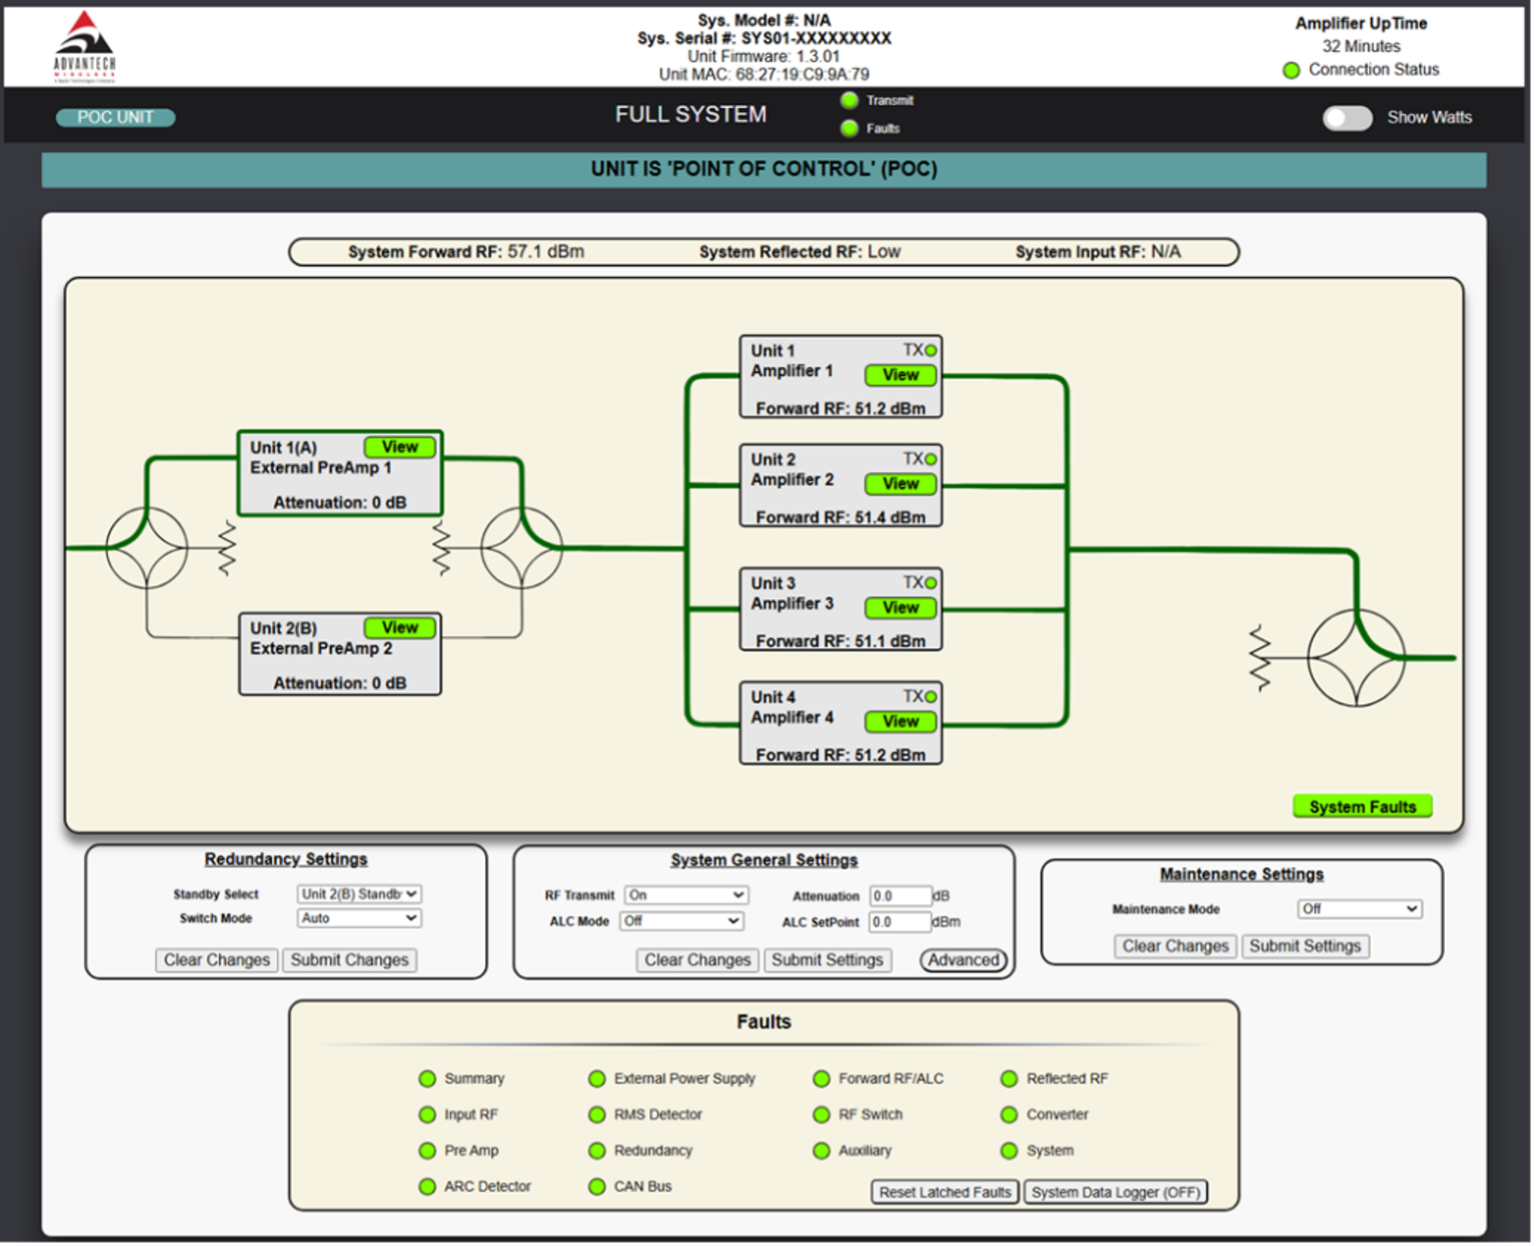This screenshot has width=1536, height=1246.
Task: Click the Attenuation dB input field
Action: tap(899, 896)
